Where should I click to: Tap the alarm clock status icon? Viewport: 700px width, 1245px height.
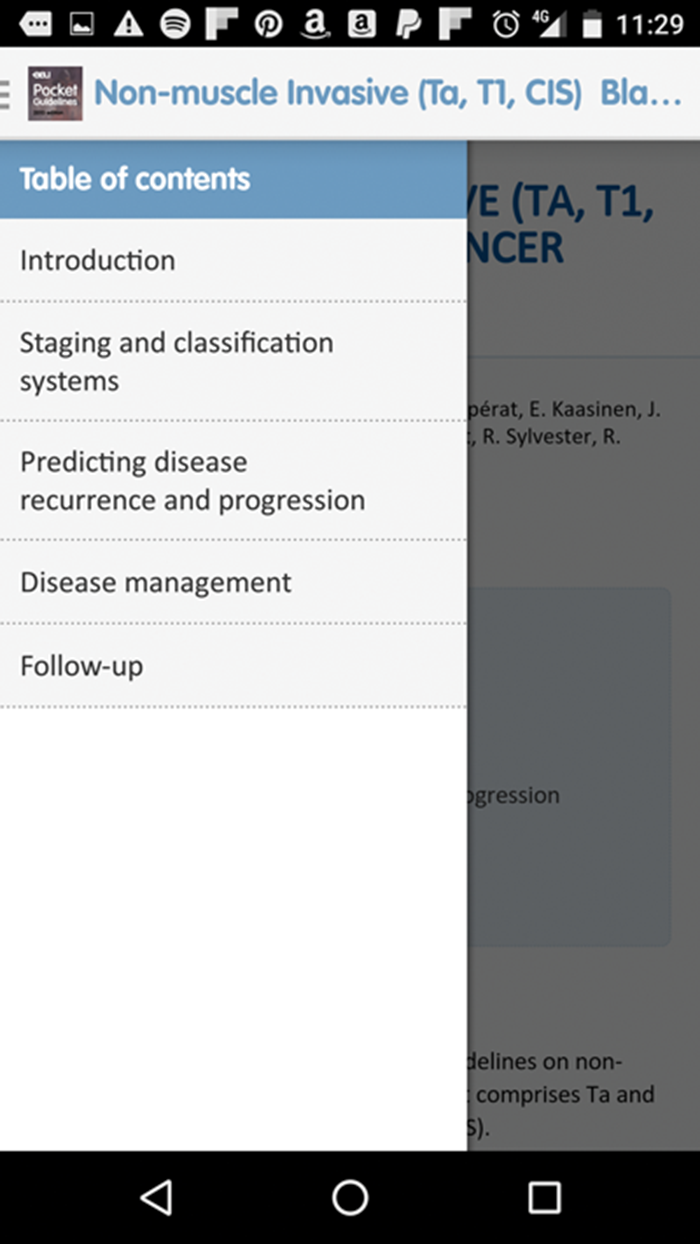coord(506,24)
